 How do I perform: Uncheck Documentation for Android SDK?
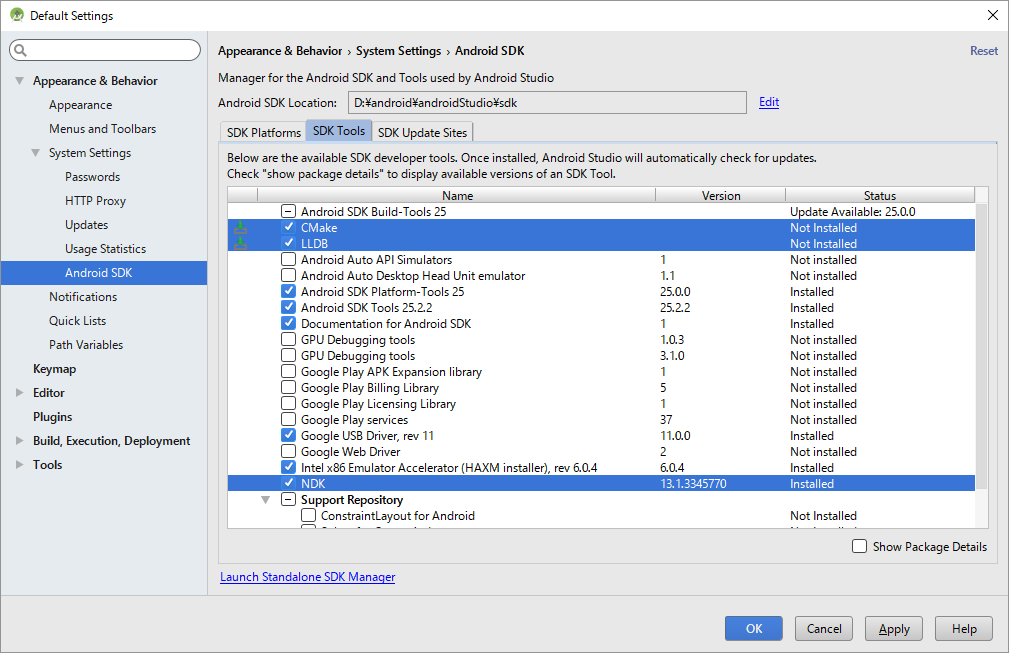point(288,324)
